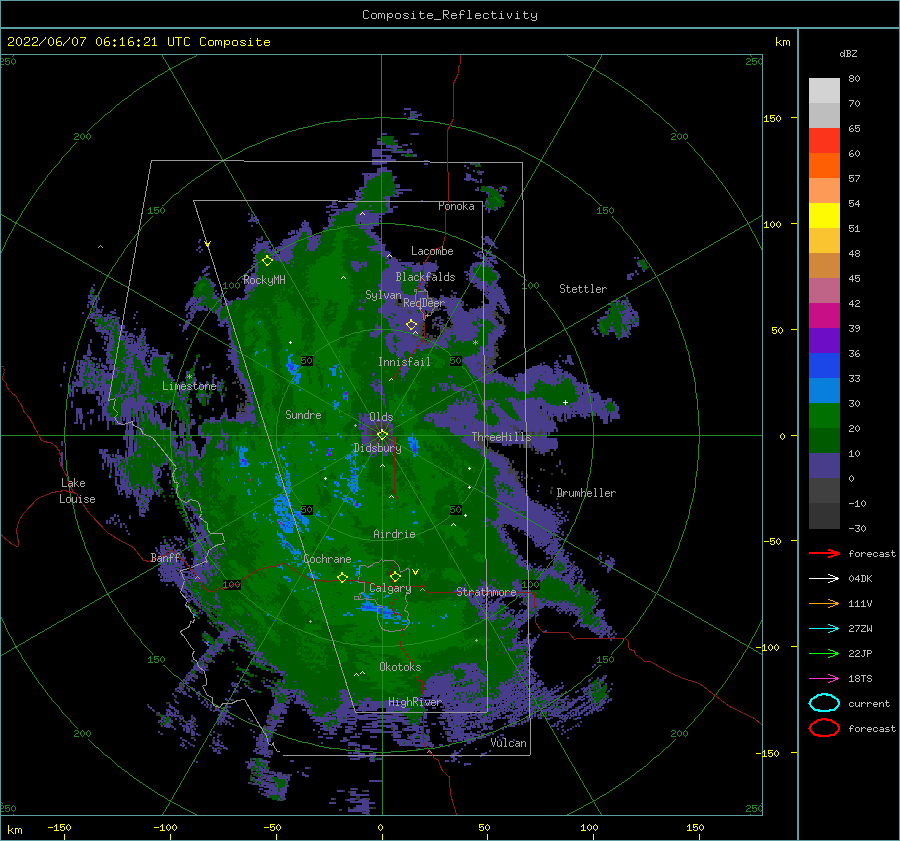Select the magenta 18TS arrow legend entry

point(824,679)
